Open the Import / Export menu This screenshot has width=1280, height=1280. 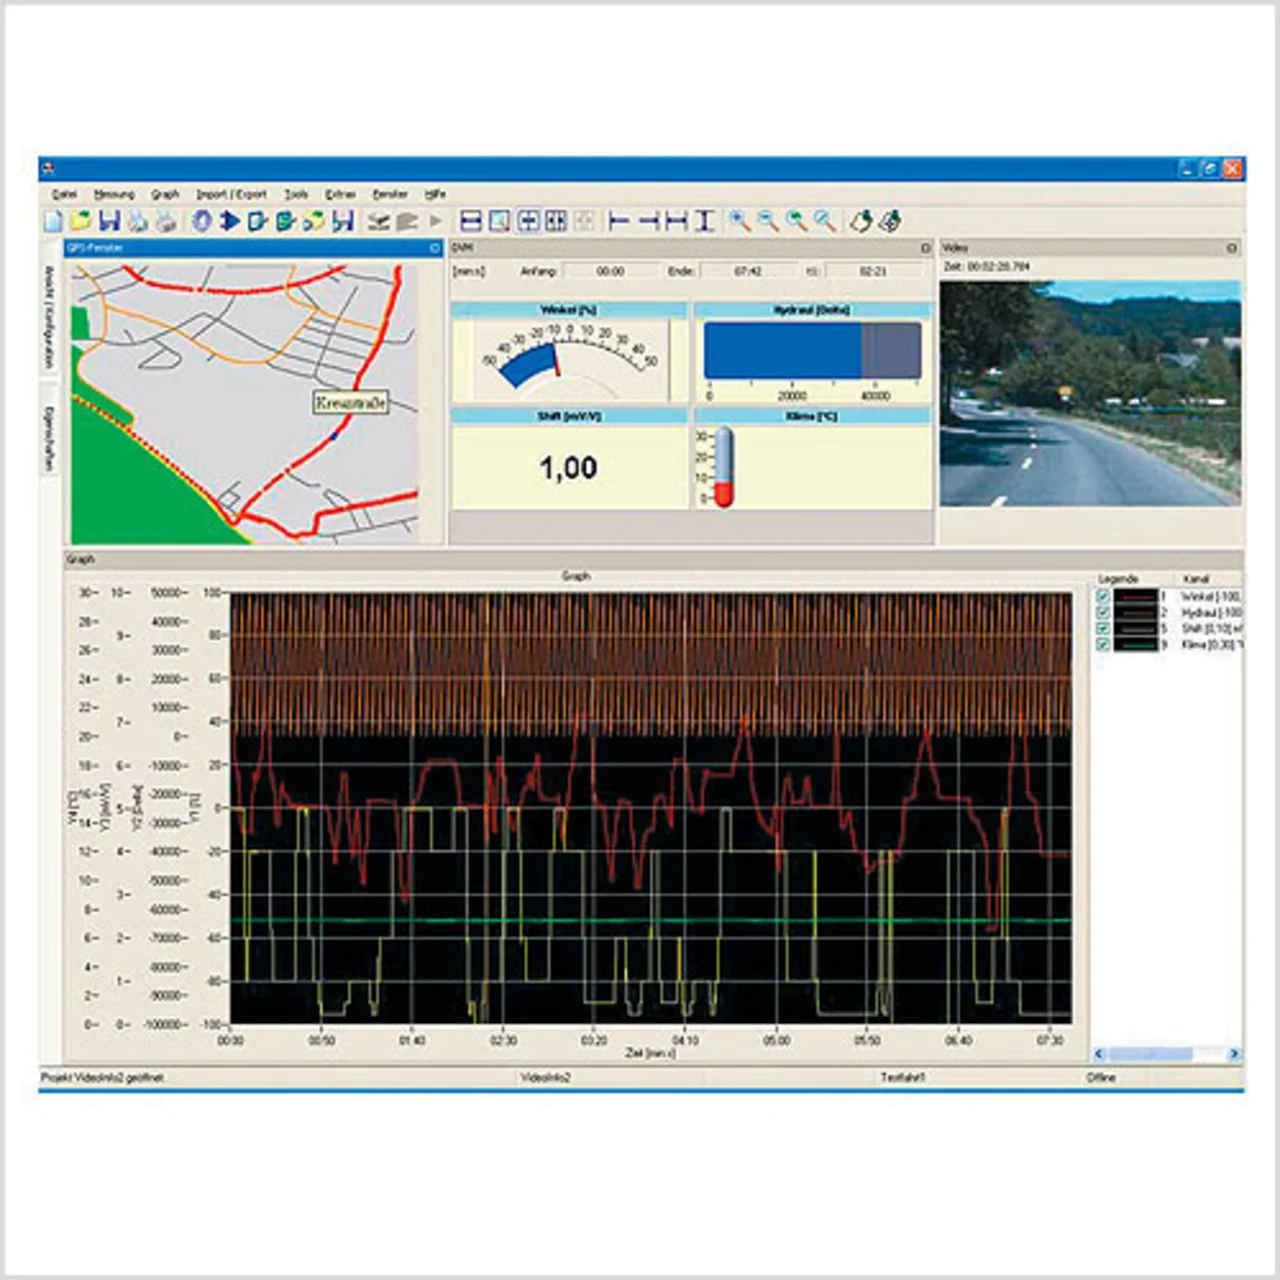[x=231, y=194]
